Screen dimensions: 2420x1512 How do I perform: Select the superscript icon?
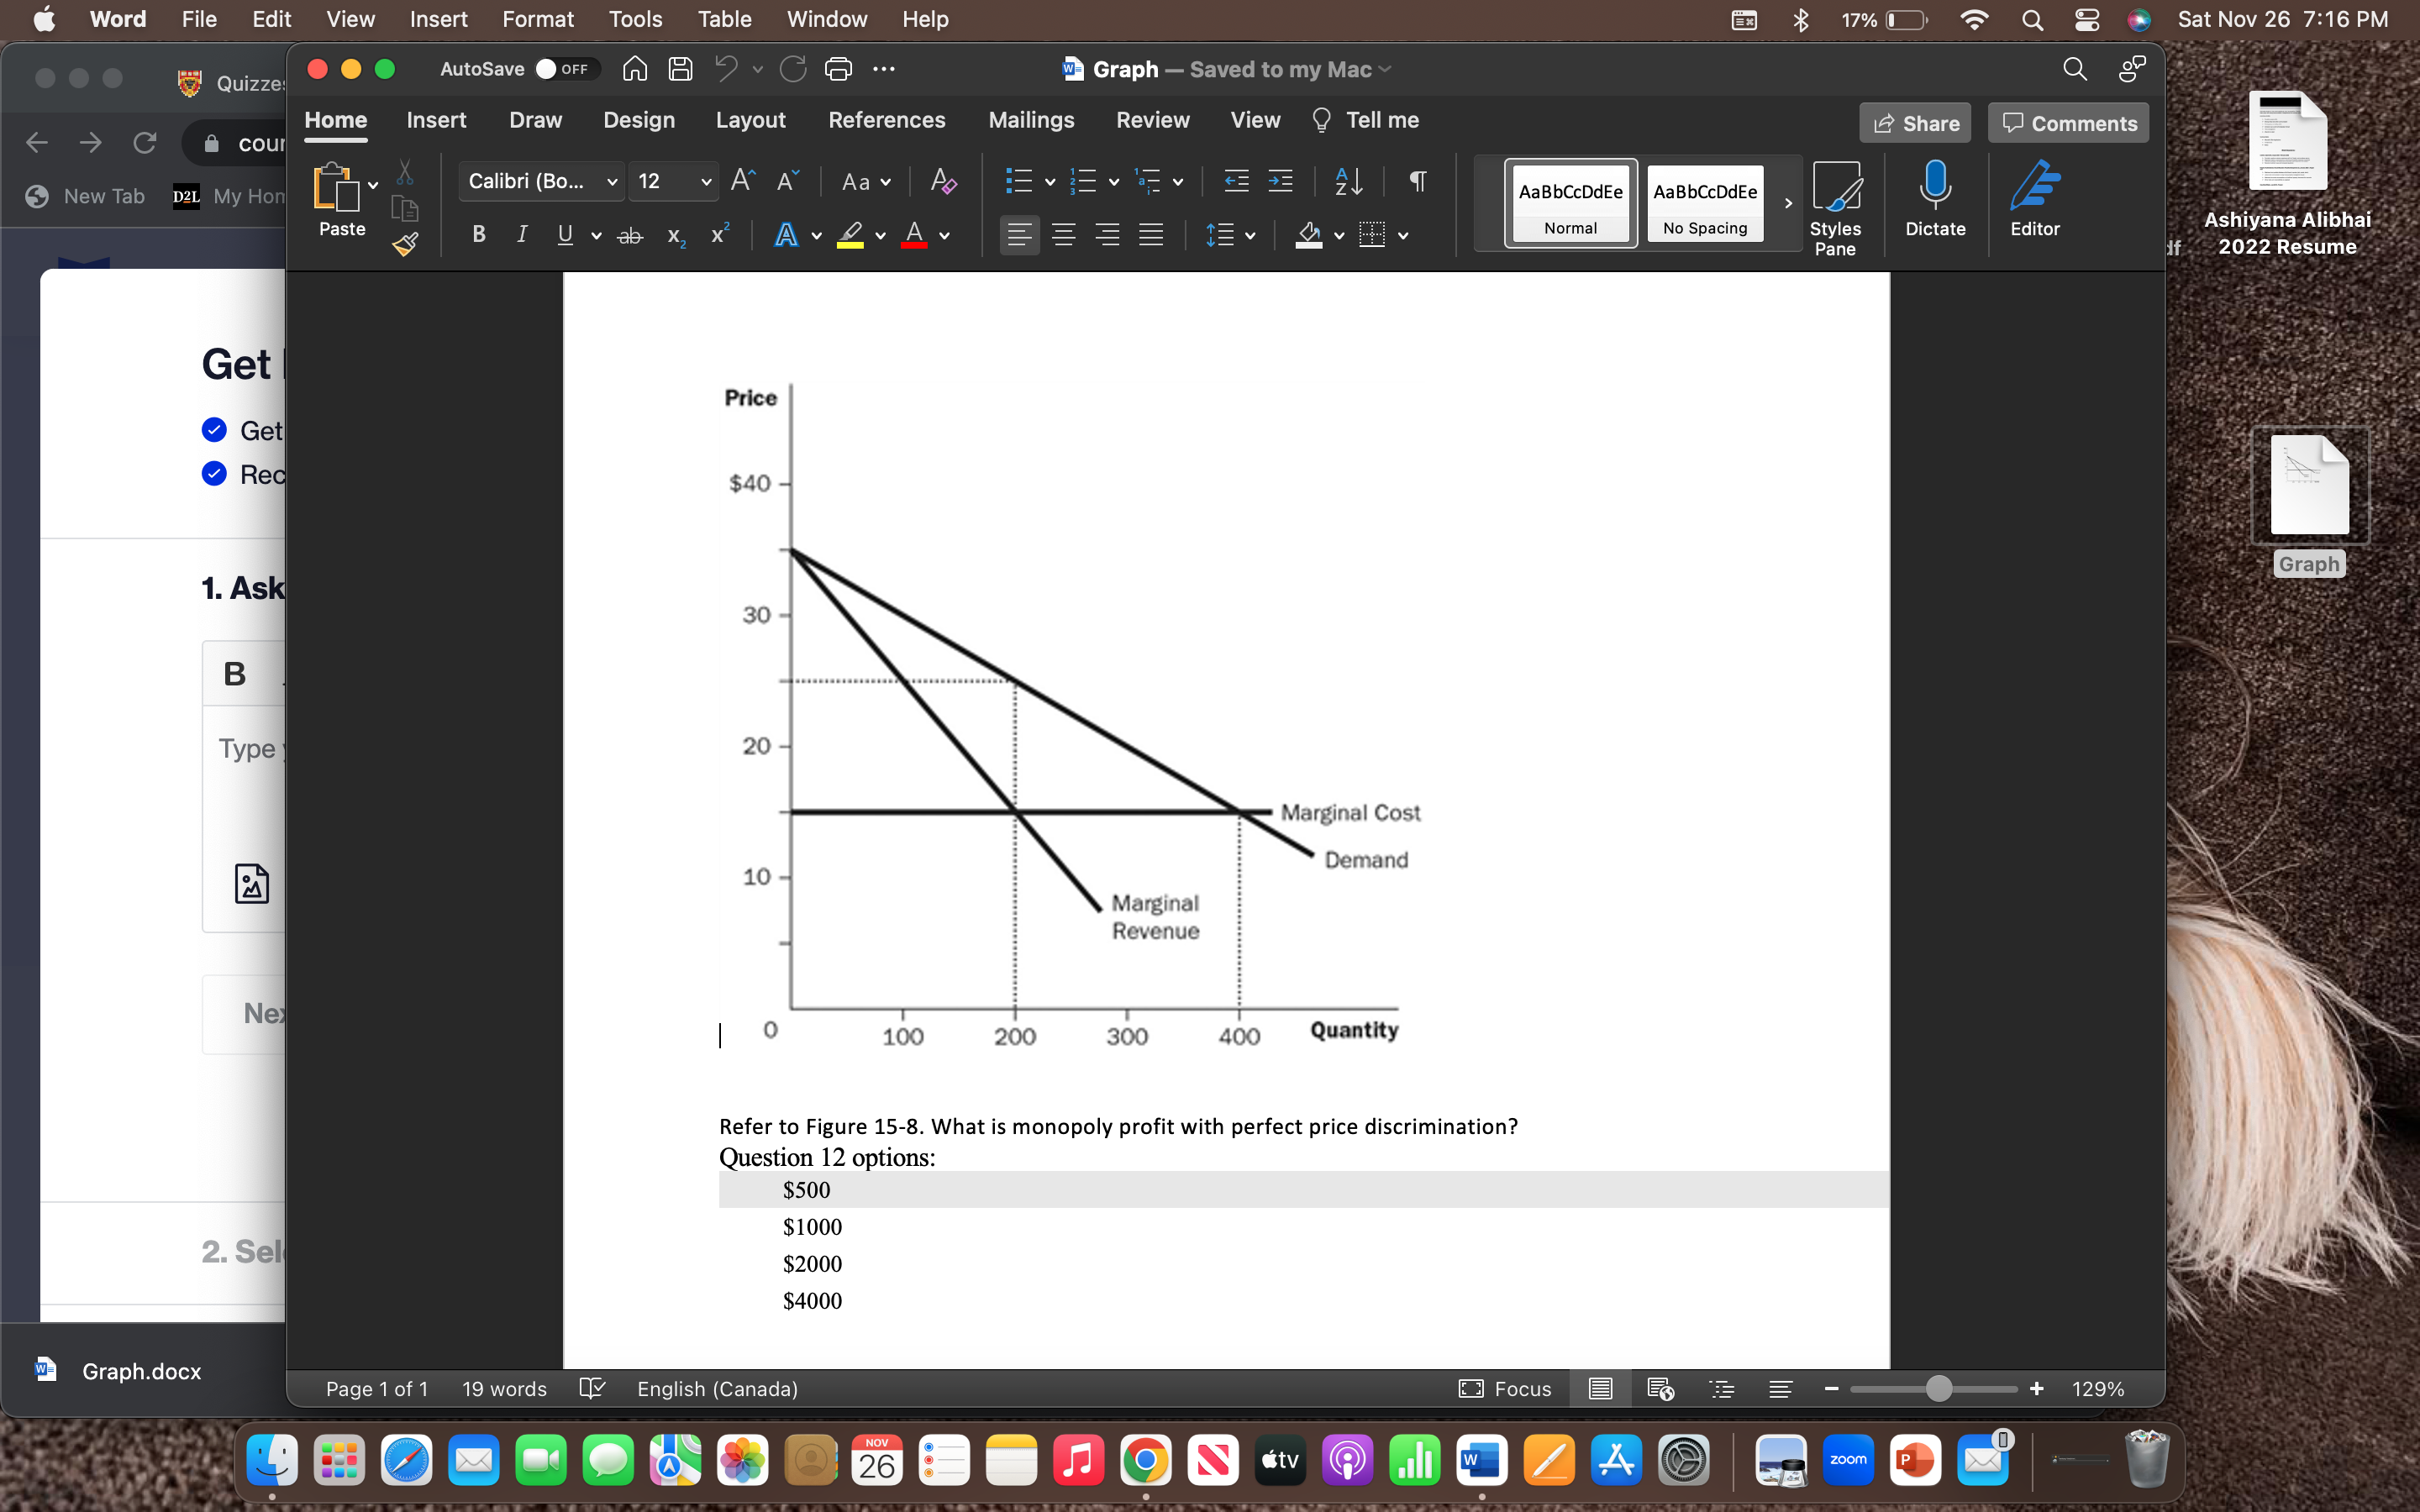[x=720, y=235]
